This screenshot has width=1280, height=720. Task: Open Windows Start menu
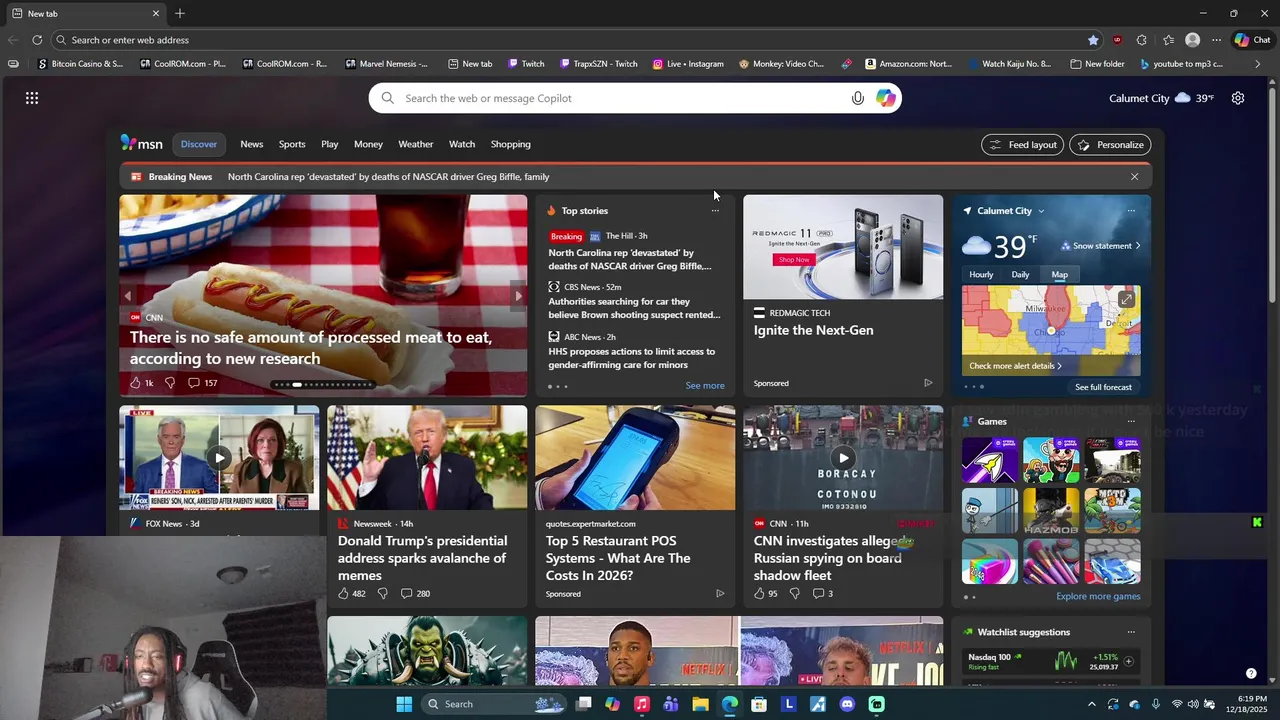pyautogui.click(x=404, y=704)
